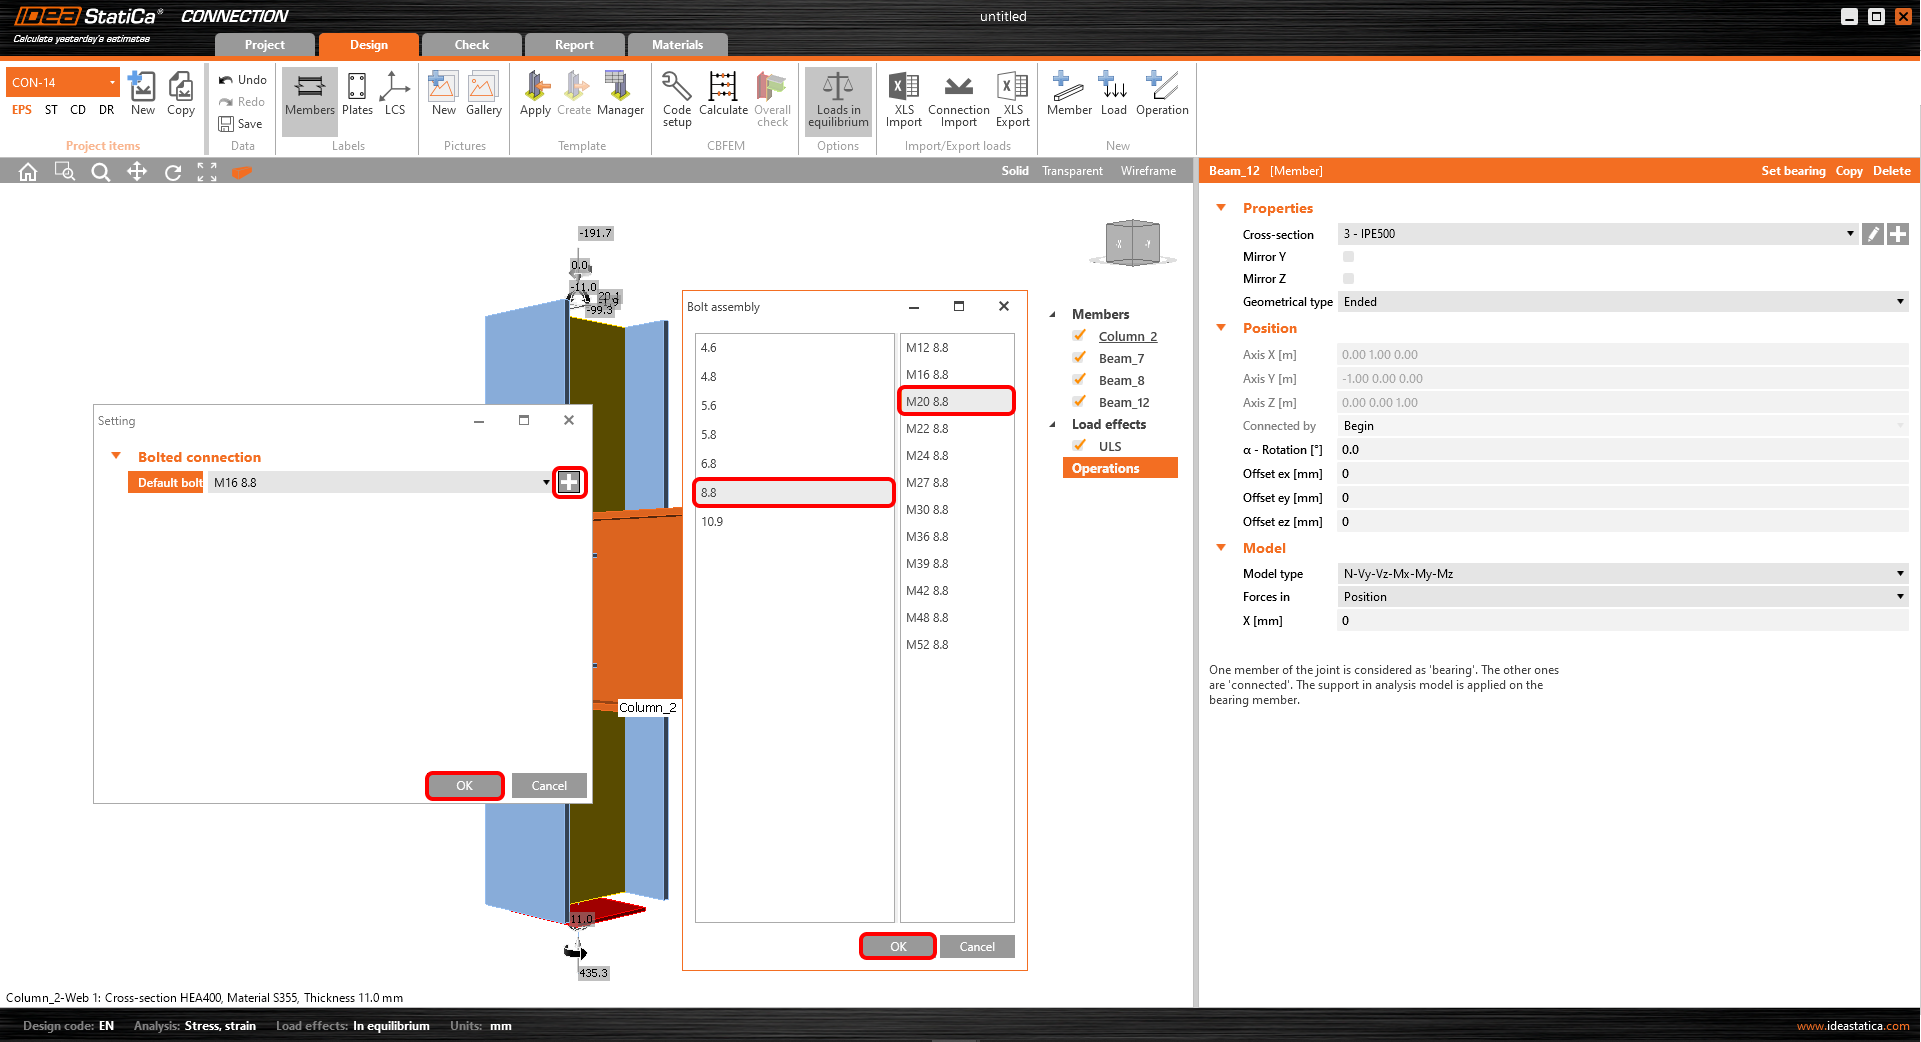Click the Code setup icon

[676, 98]
